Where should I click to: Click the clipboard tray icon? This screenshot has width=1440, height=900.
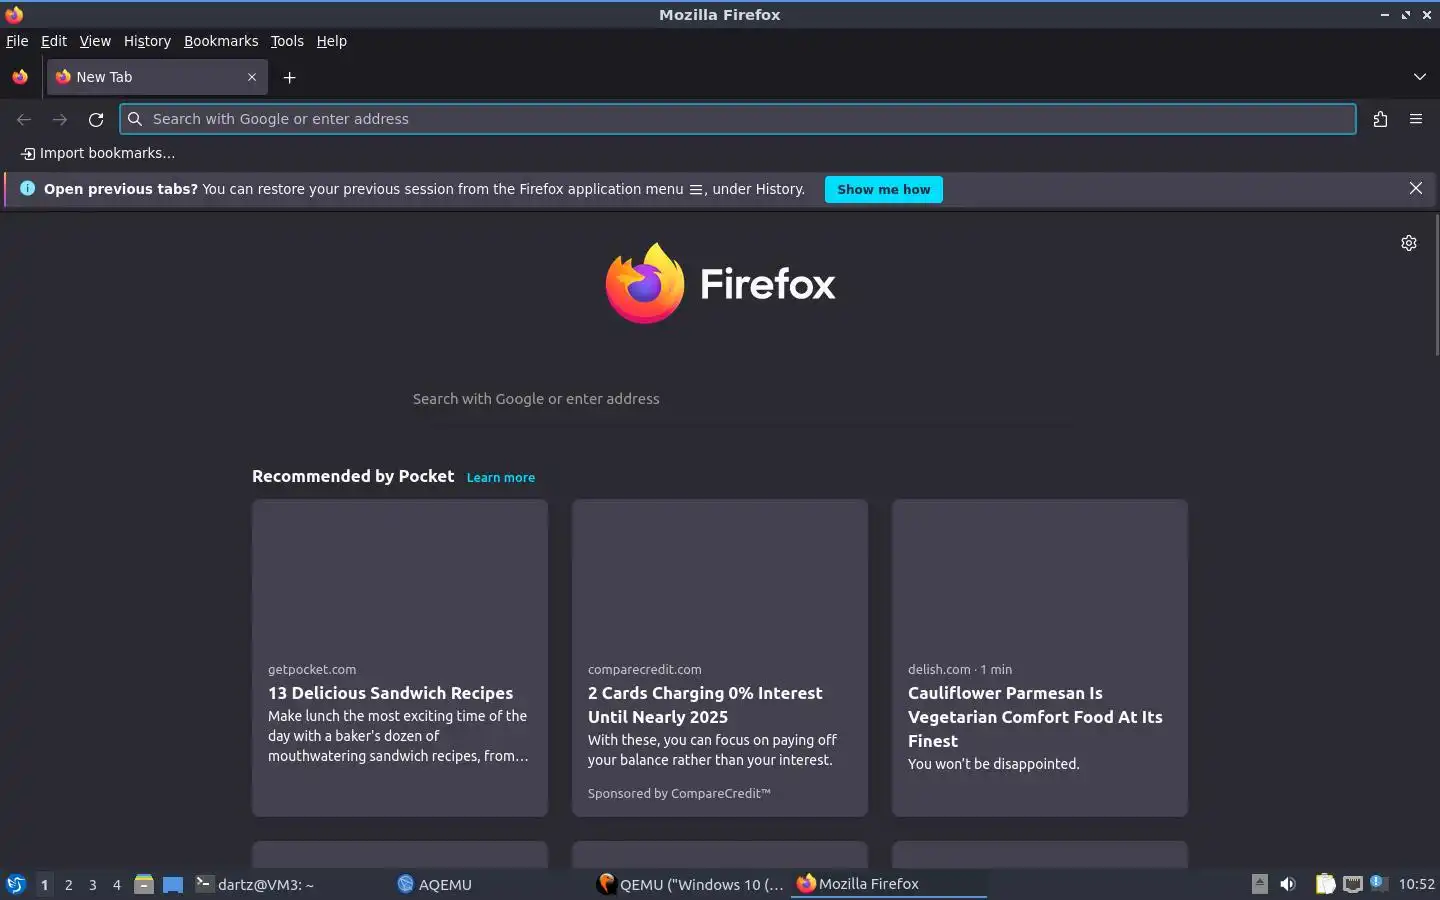(x=1325, y=884)
